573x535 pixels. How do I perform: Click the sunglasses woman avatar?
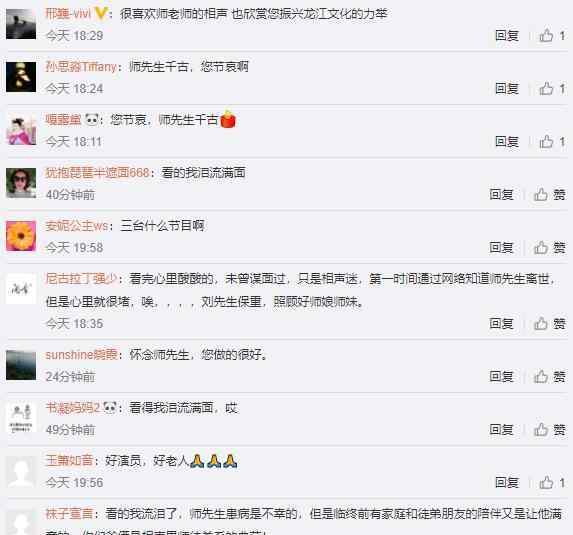click(x=21, y=183)
